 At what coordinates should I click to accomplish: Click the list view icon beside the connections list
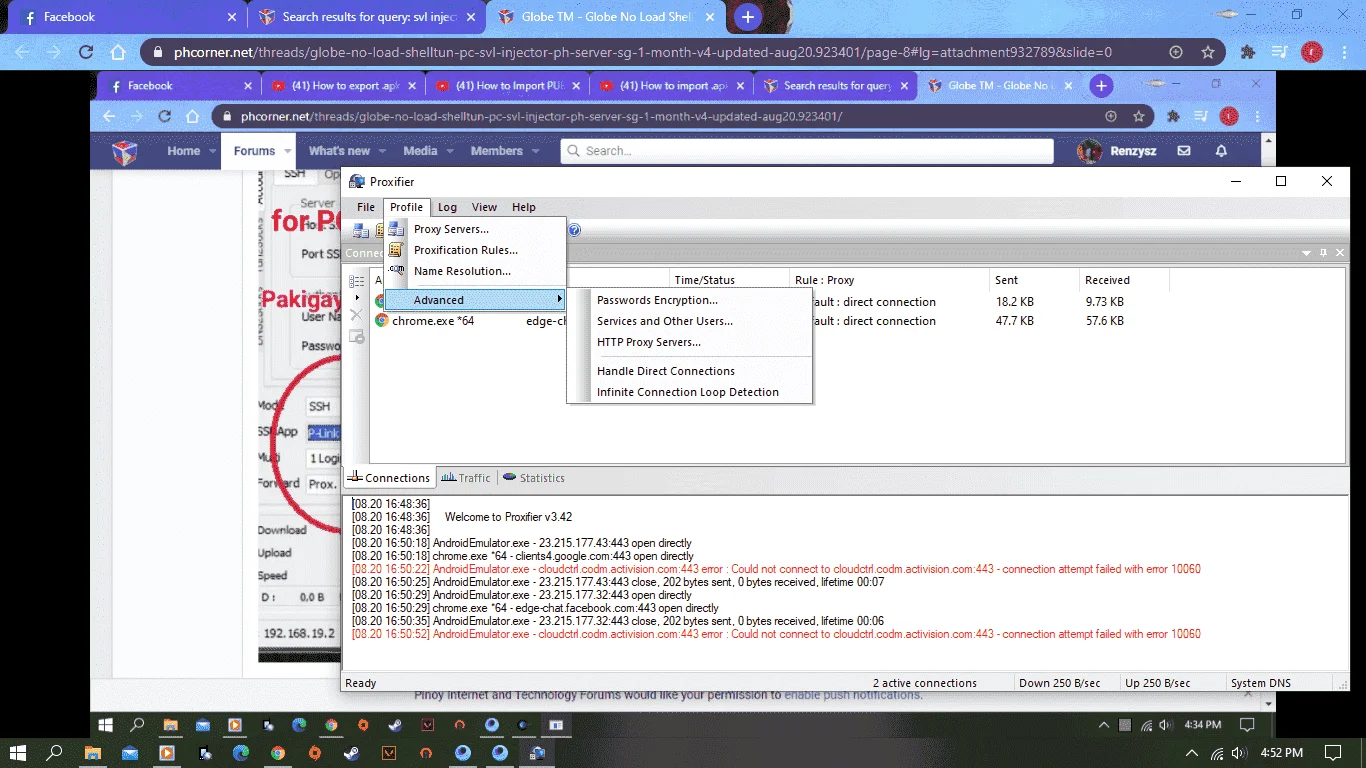pyautogui.click(x=357, y=282)
